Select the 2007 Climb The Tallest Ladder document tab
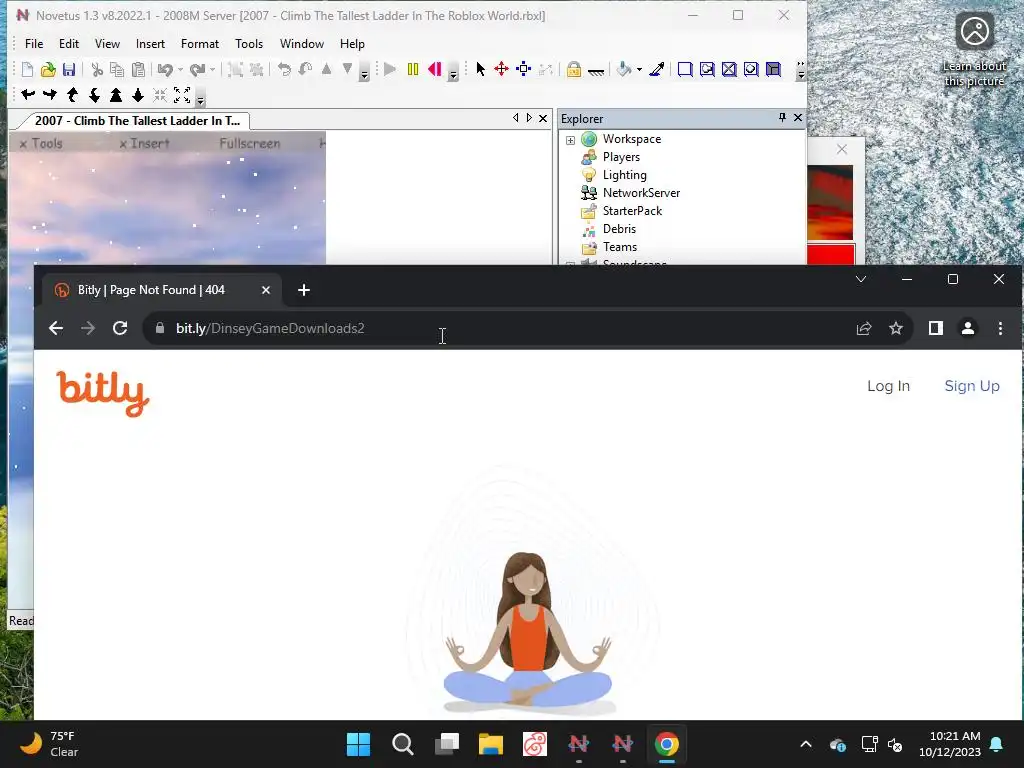The height and width of the screenshot is (768, 1024). tap(137, 121)
